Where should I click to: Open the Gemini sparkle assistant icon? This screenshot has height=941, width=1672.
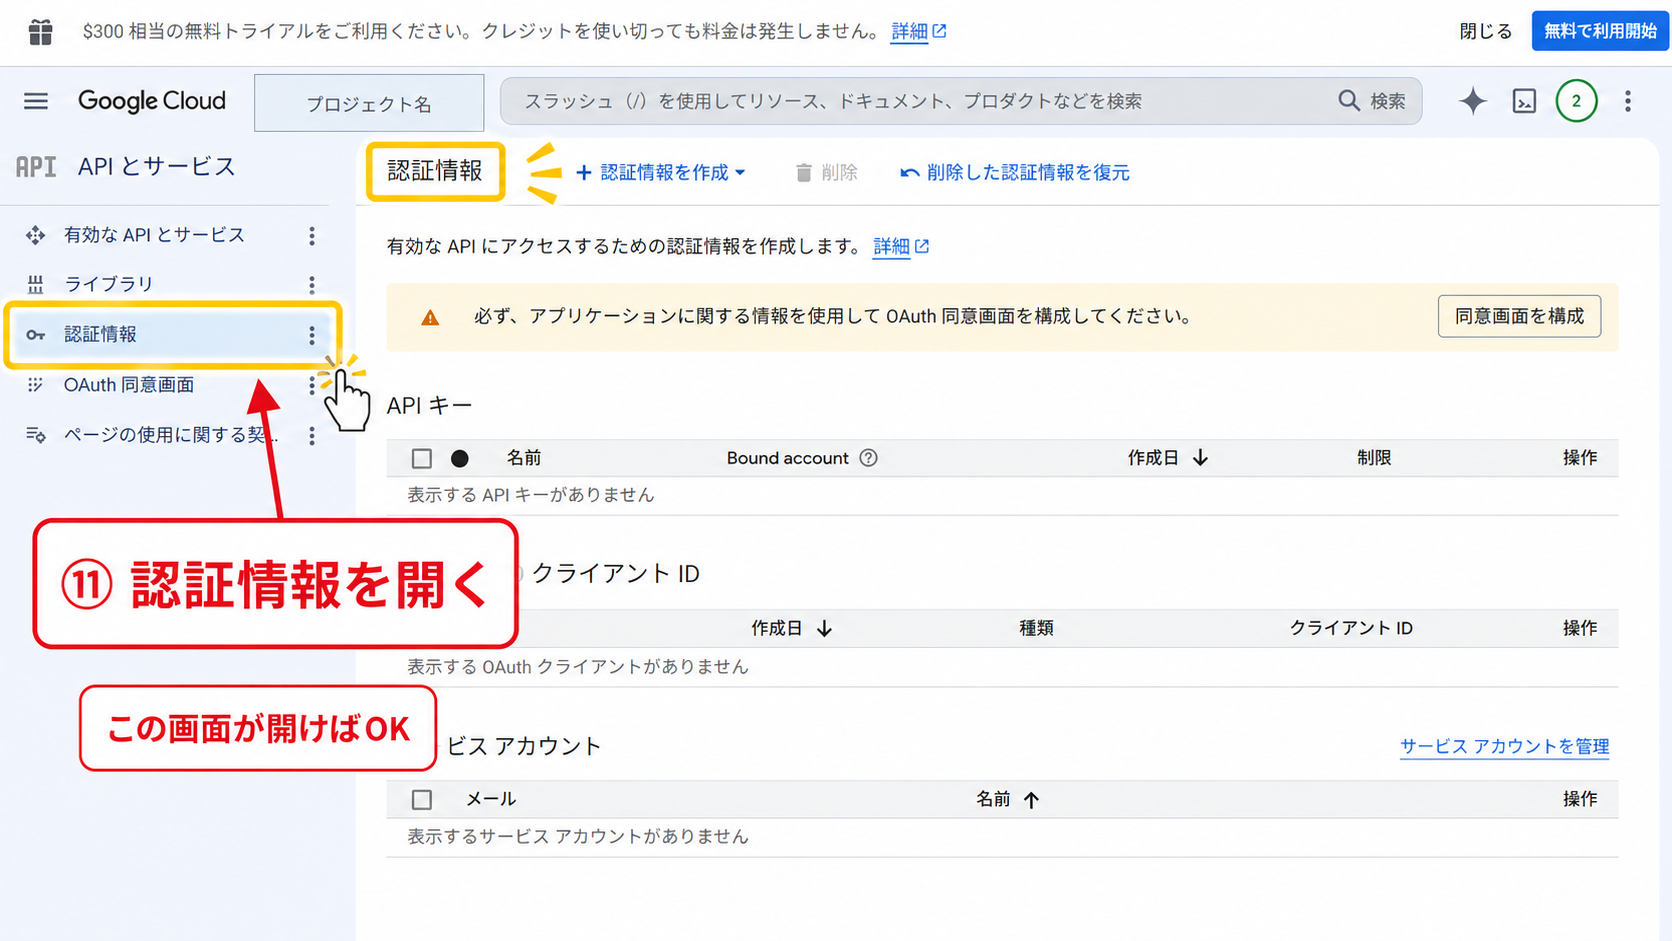pyautogui.click(x=1472, y=101)
